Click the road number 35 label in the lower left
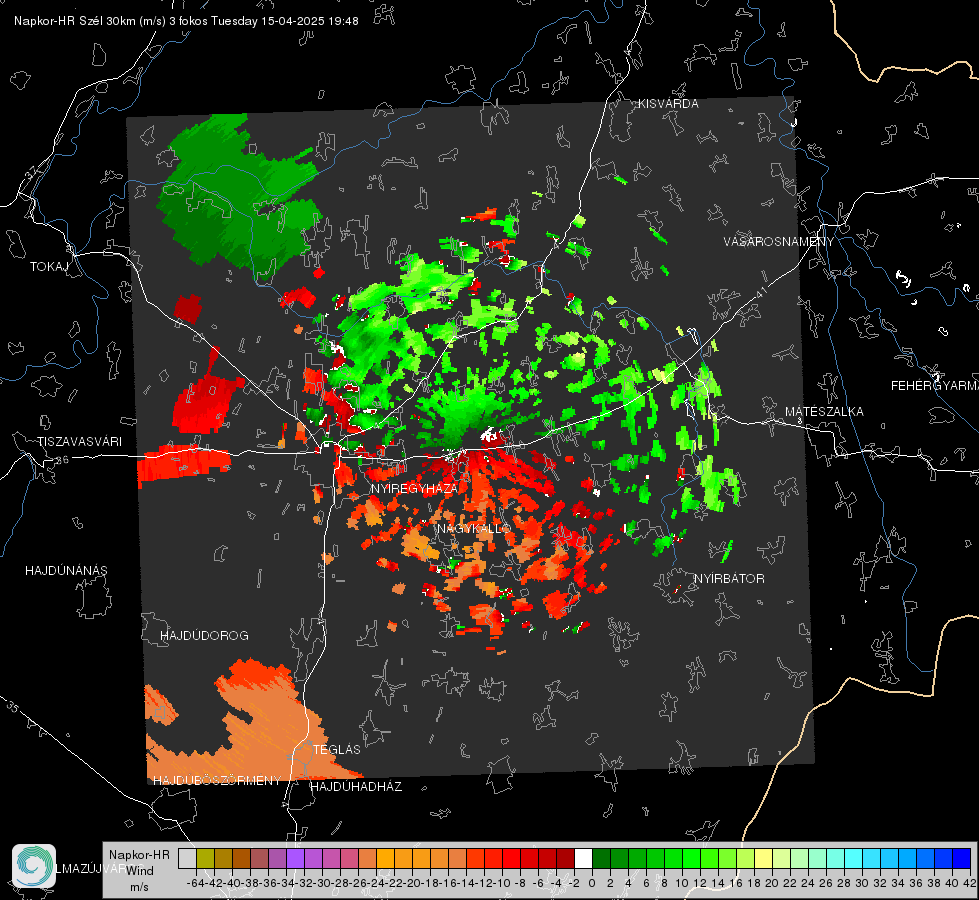This screenshot has height=900, width=979. (12, 707)
